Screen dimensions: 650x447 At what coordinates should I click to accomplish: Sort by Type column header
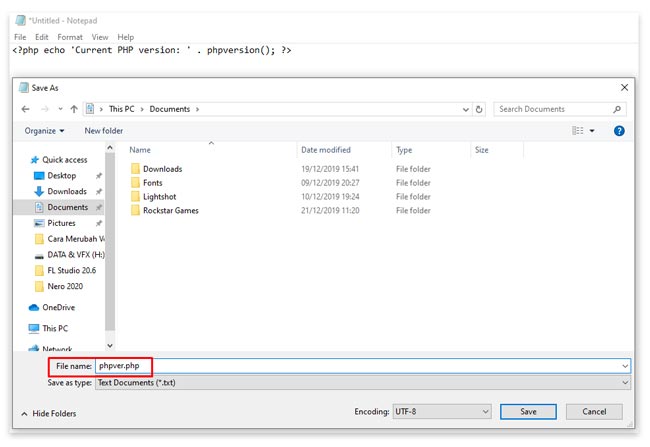(404, 150)
